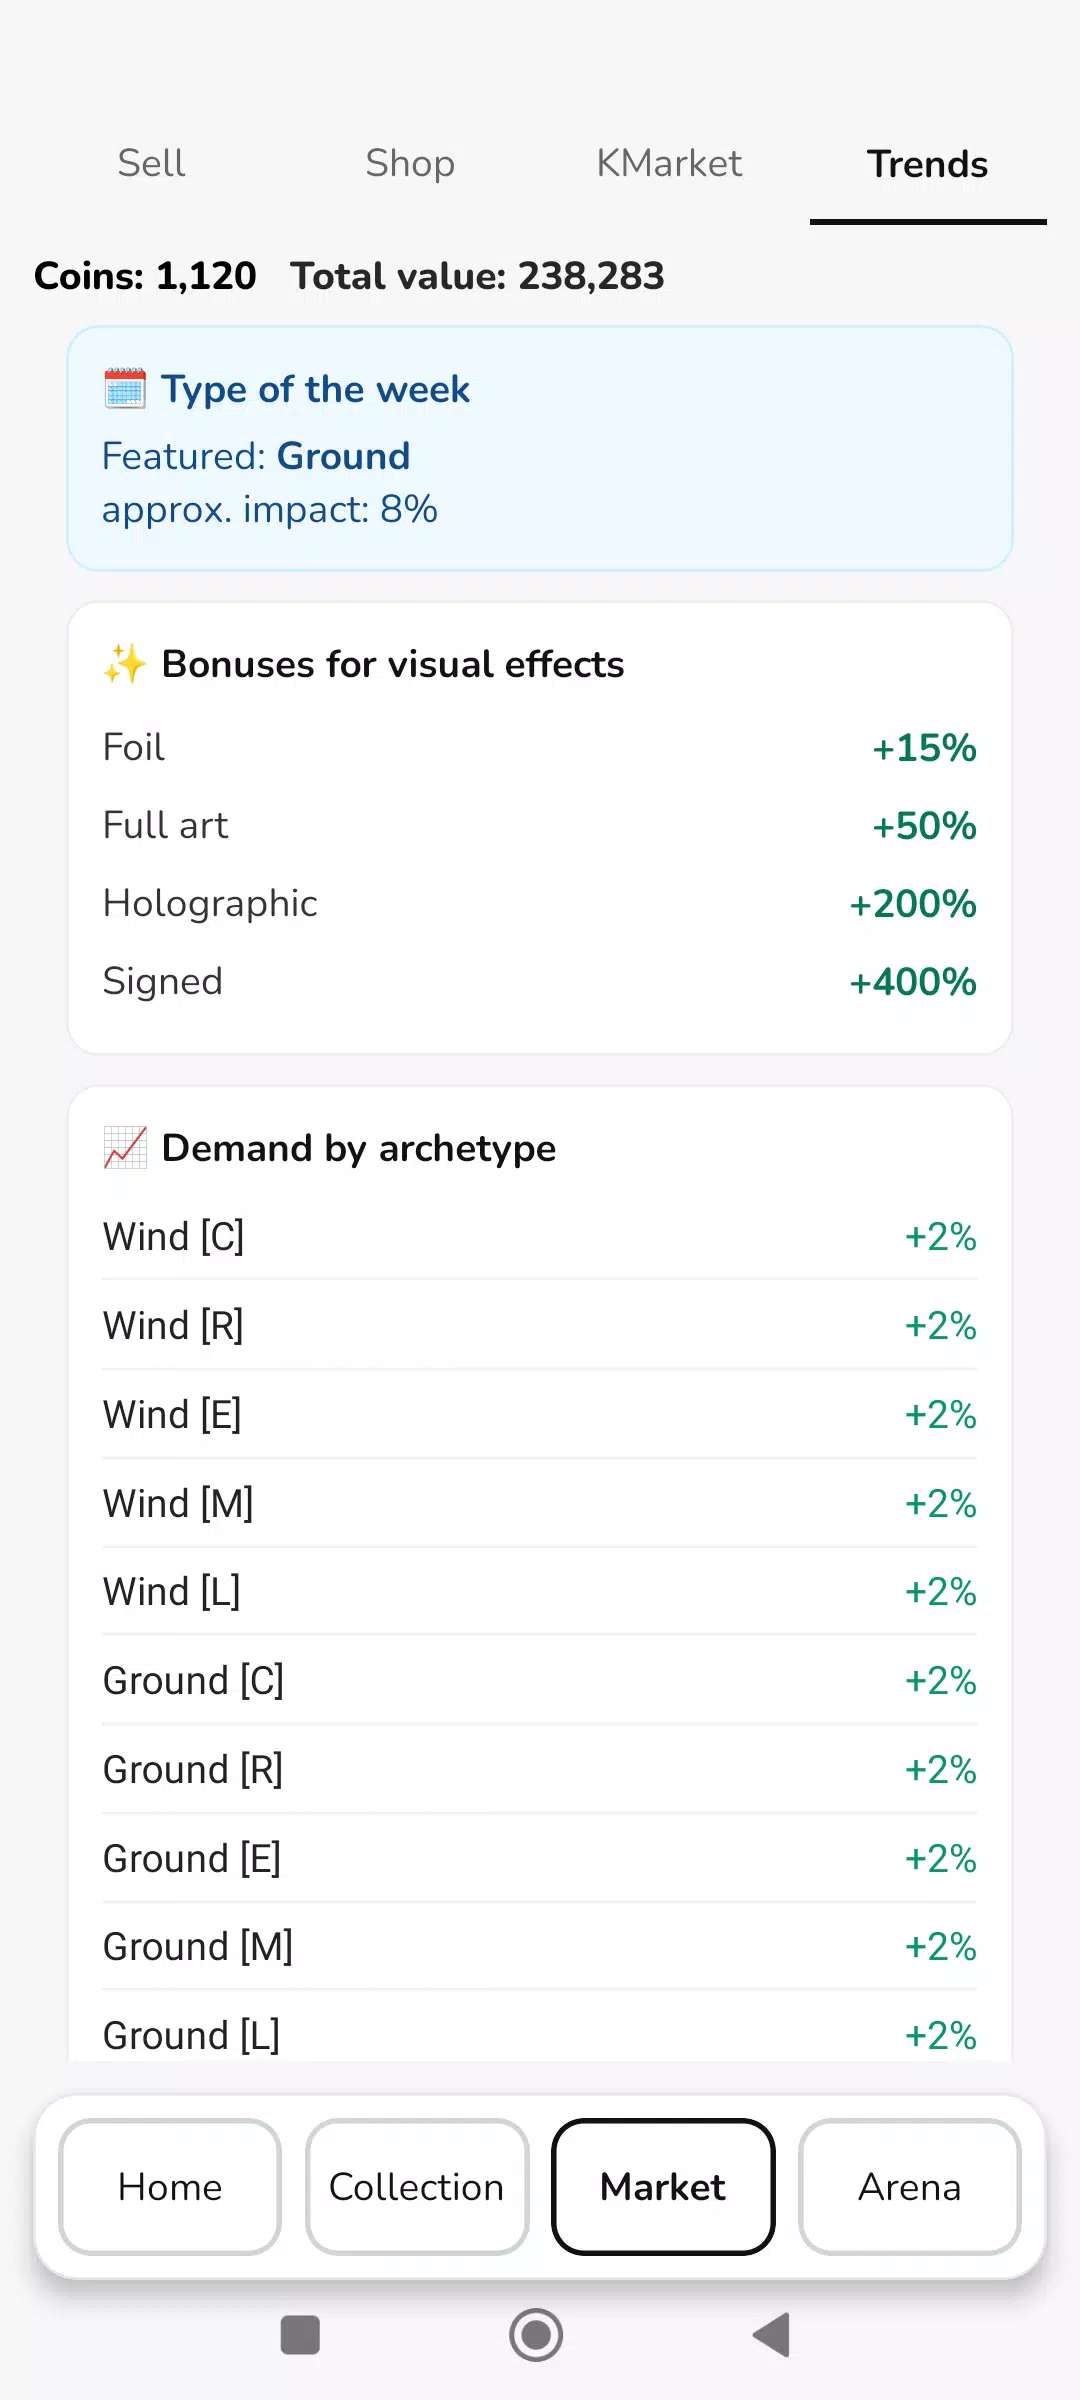Select the Trends tab

928,164
